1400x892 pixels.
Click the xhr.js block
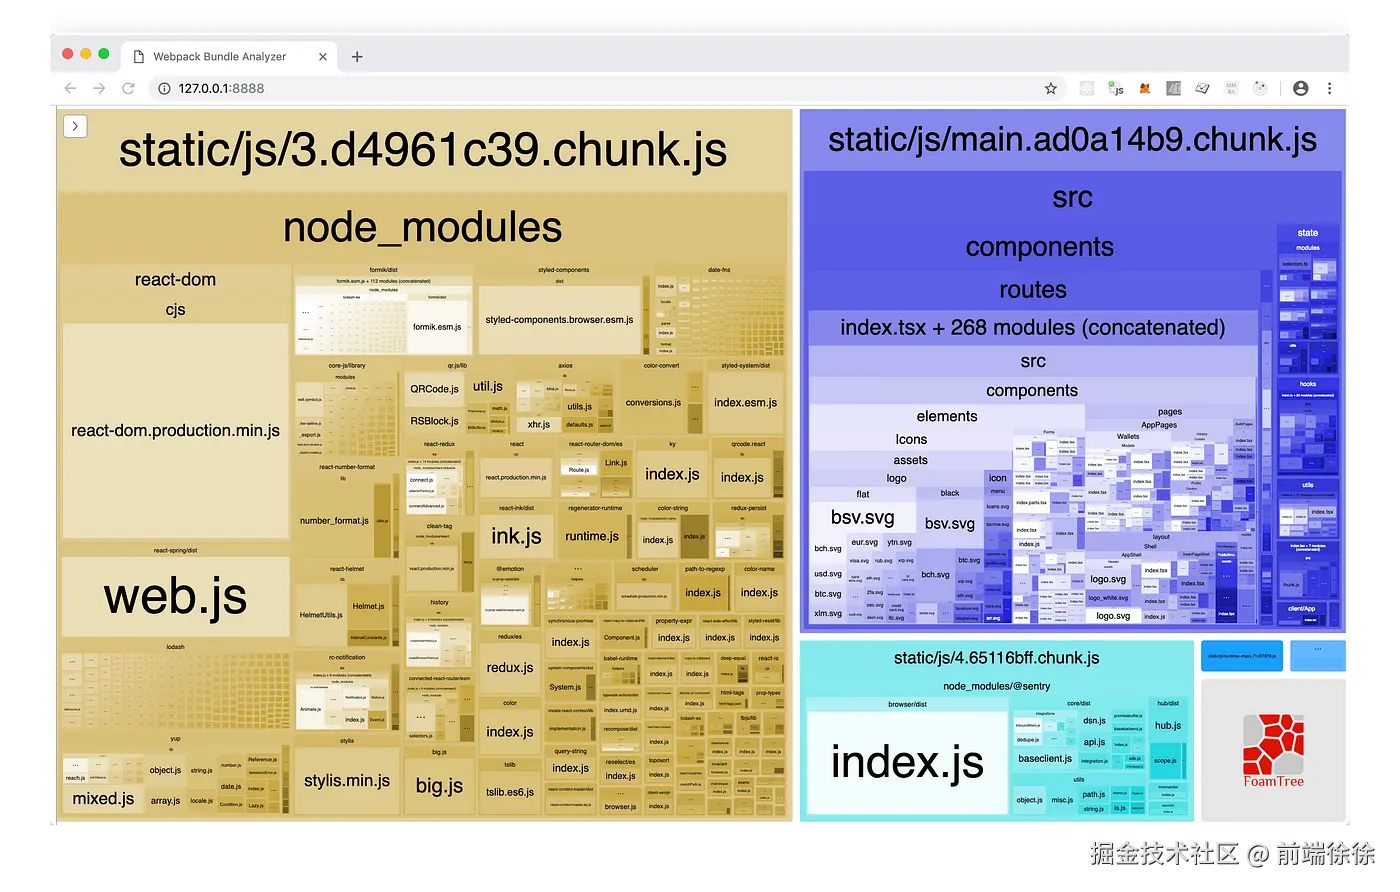tap(539, 424)
